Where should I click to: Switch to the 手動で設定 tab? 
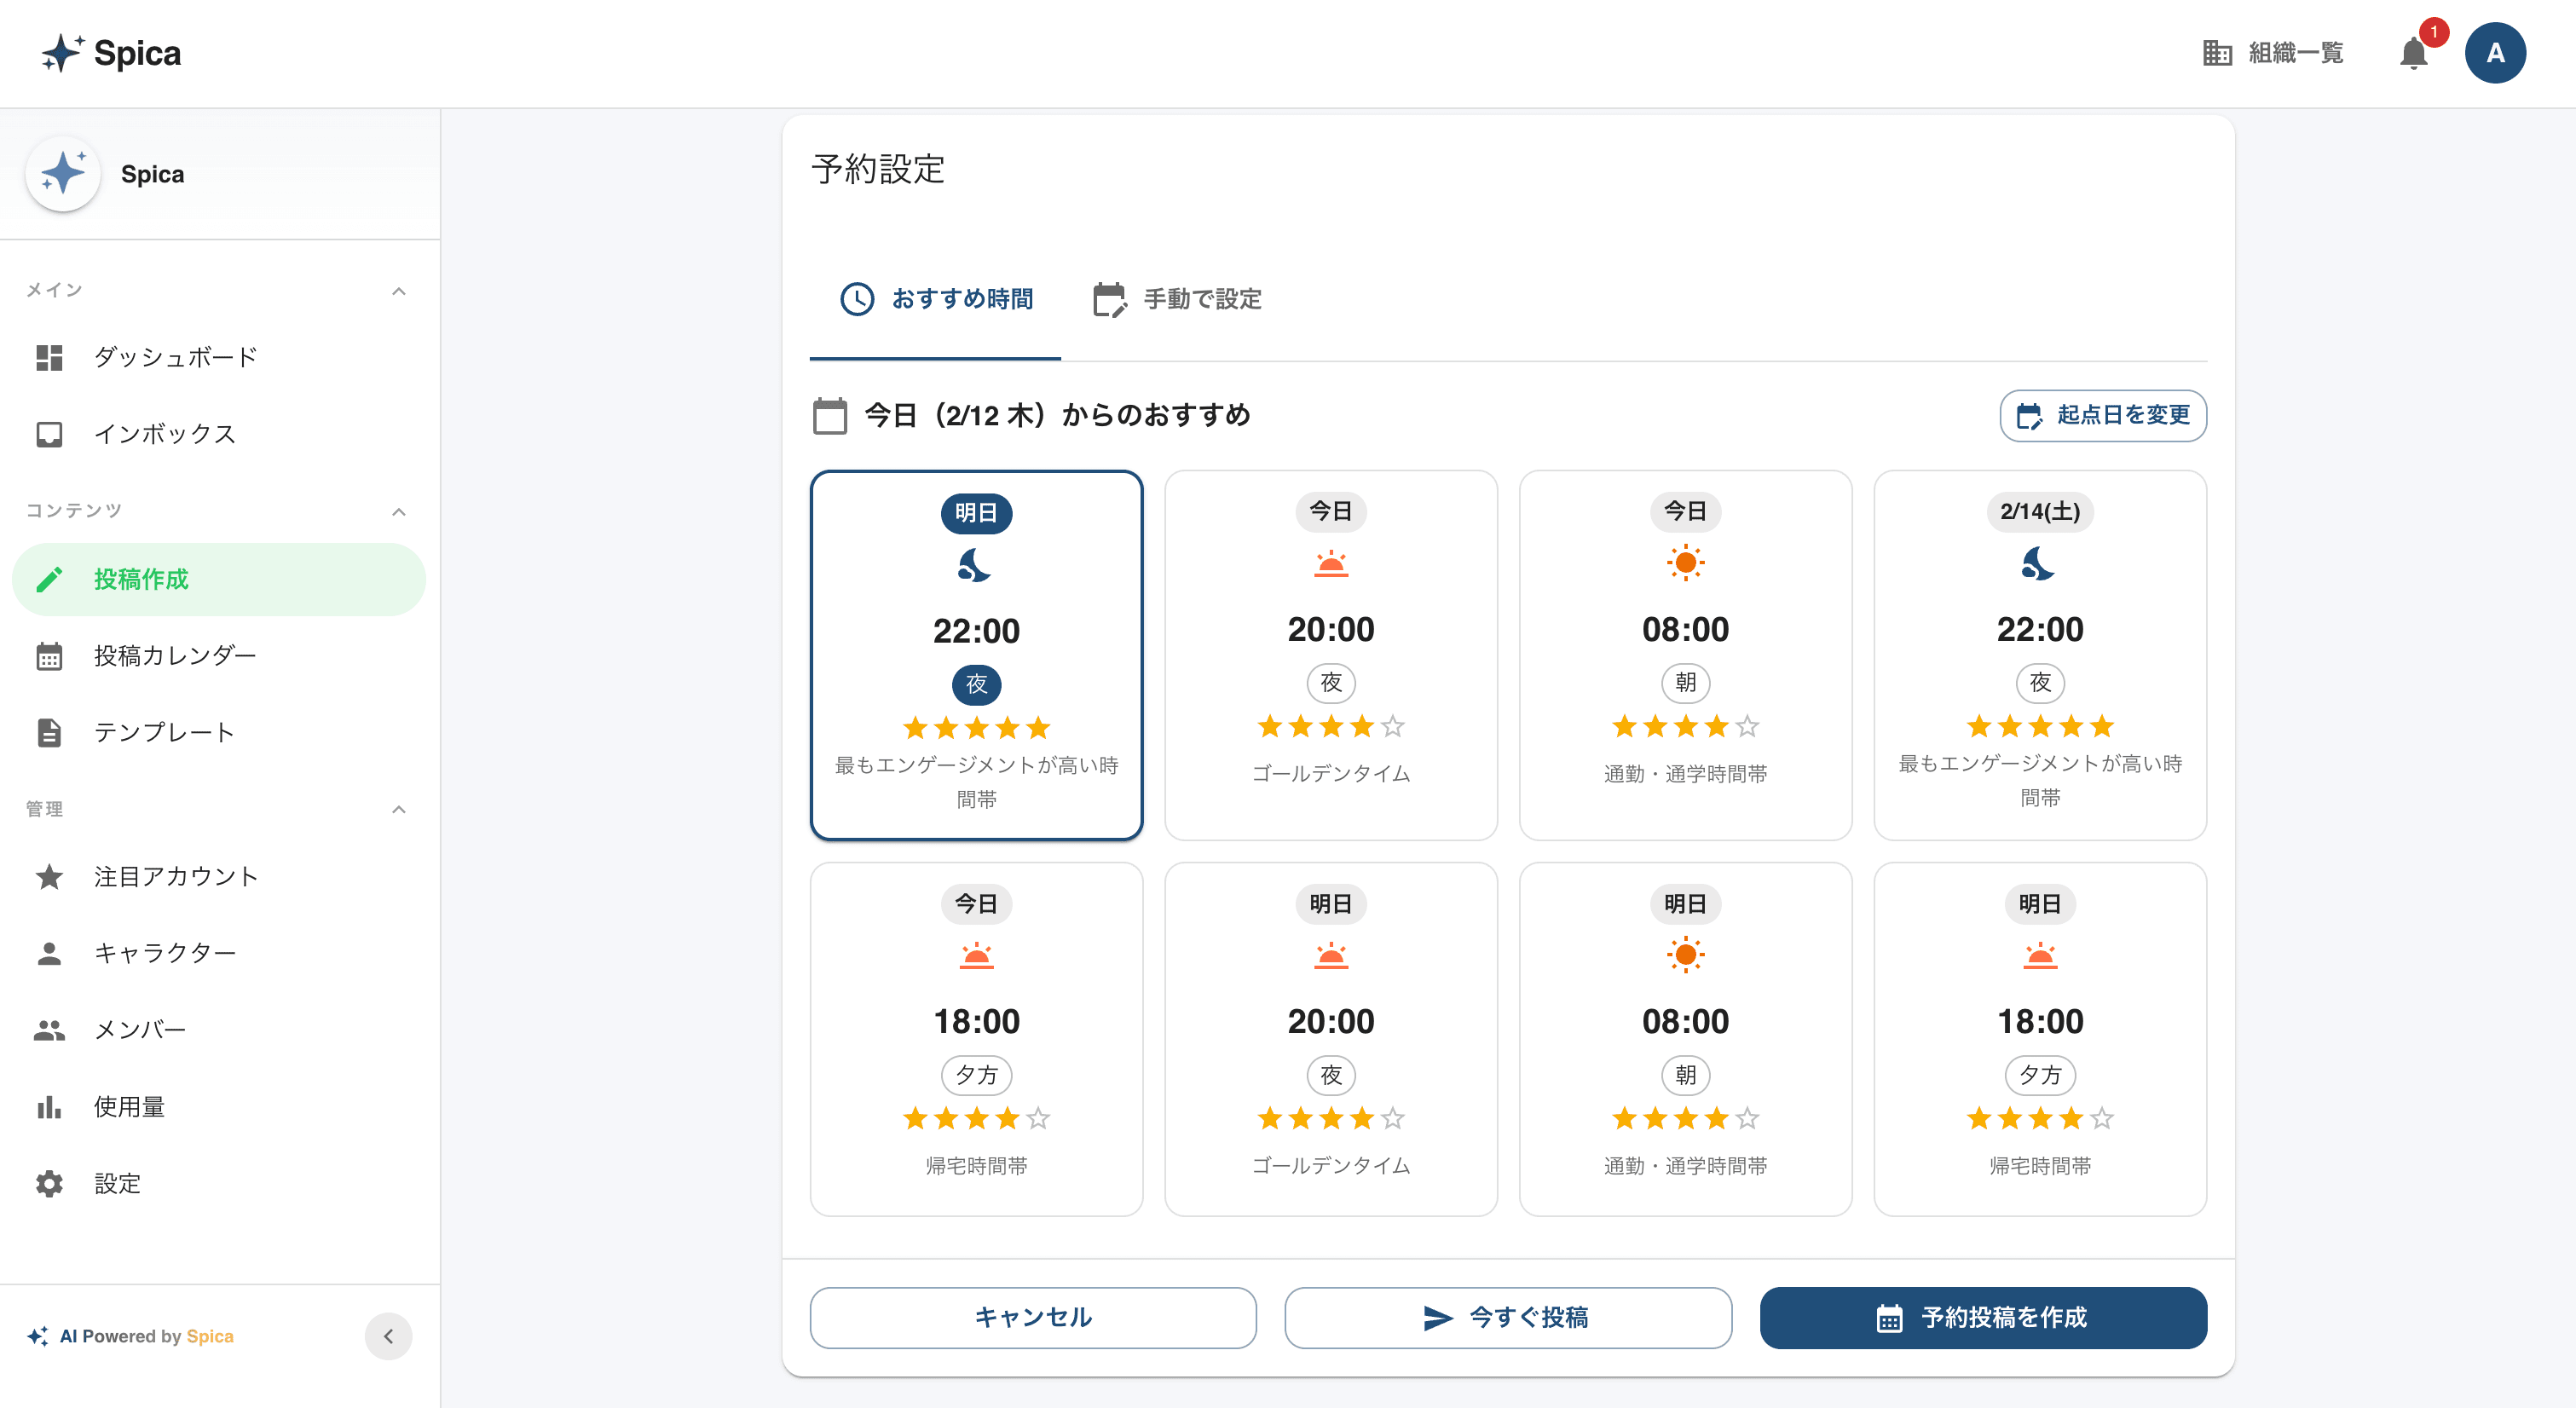(x=1176, y=299)
